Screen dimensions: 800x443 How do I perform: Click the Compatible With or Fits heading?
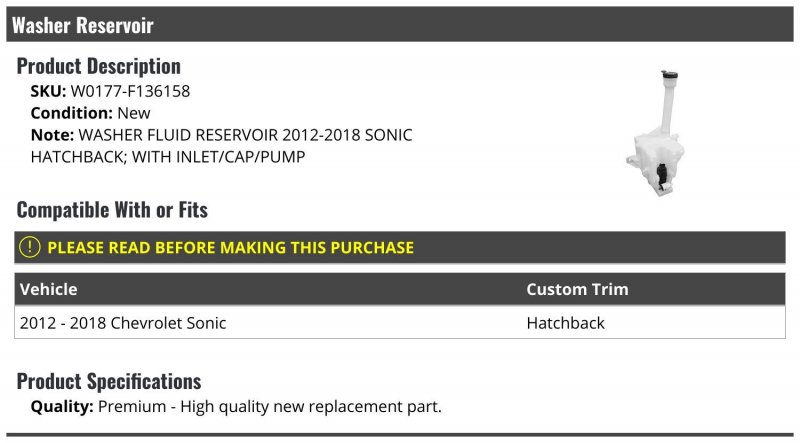(x=112, y=210)
